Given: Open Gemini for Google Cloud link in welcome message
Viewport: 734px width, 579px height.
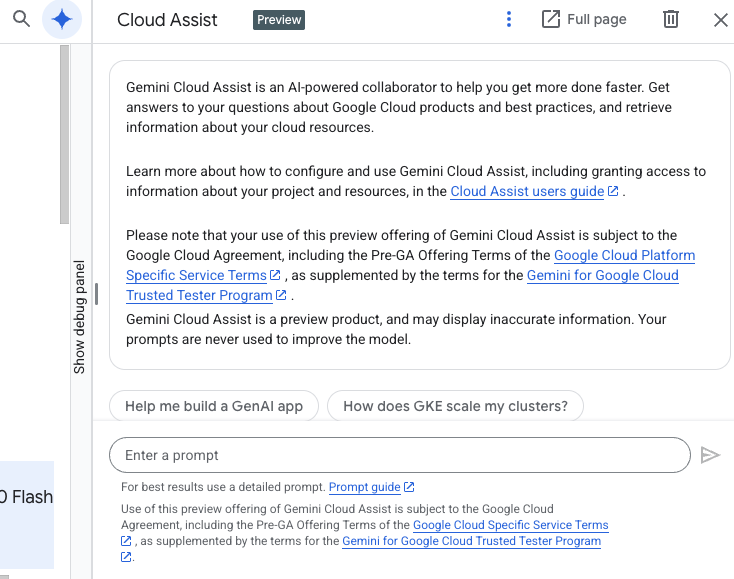Looking at the screenshot, I should pos(602,276).
